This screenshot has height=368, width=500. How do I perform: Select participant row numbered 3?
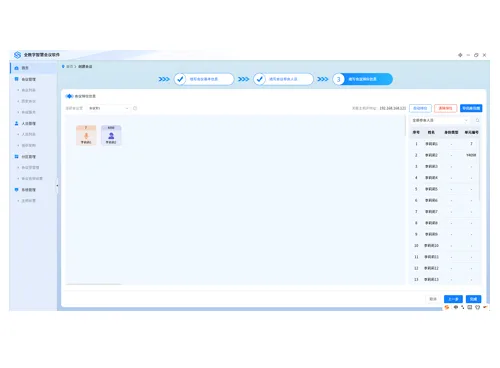pyautogui.click(x=444, y=166)
